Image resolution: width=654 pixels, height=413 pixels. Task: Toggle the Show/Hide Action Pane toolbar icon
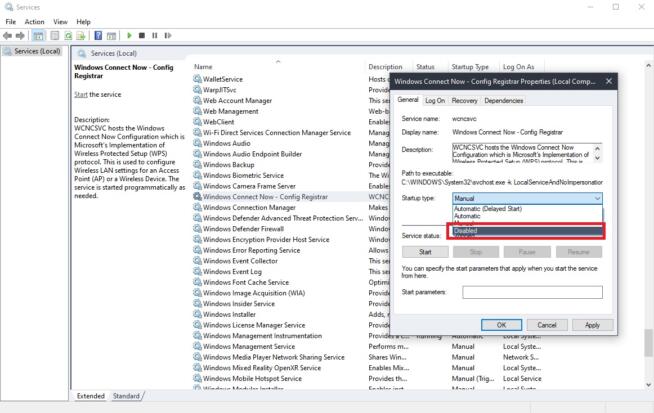click(x=111, y=36)
